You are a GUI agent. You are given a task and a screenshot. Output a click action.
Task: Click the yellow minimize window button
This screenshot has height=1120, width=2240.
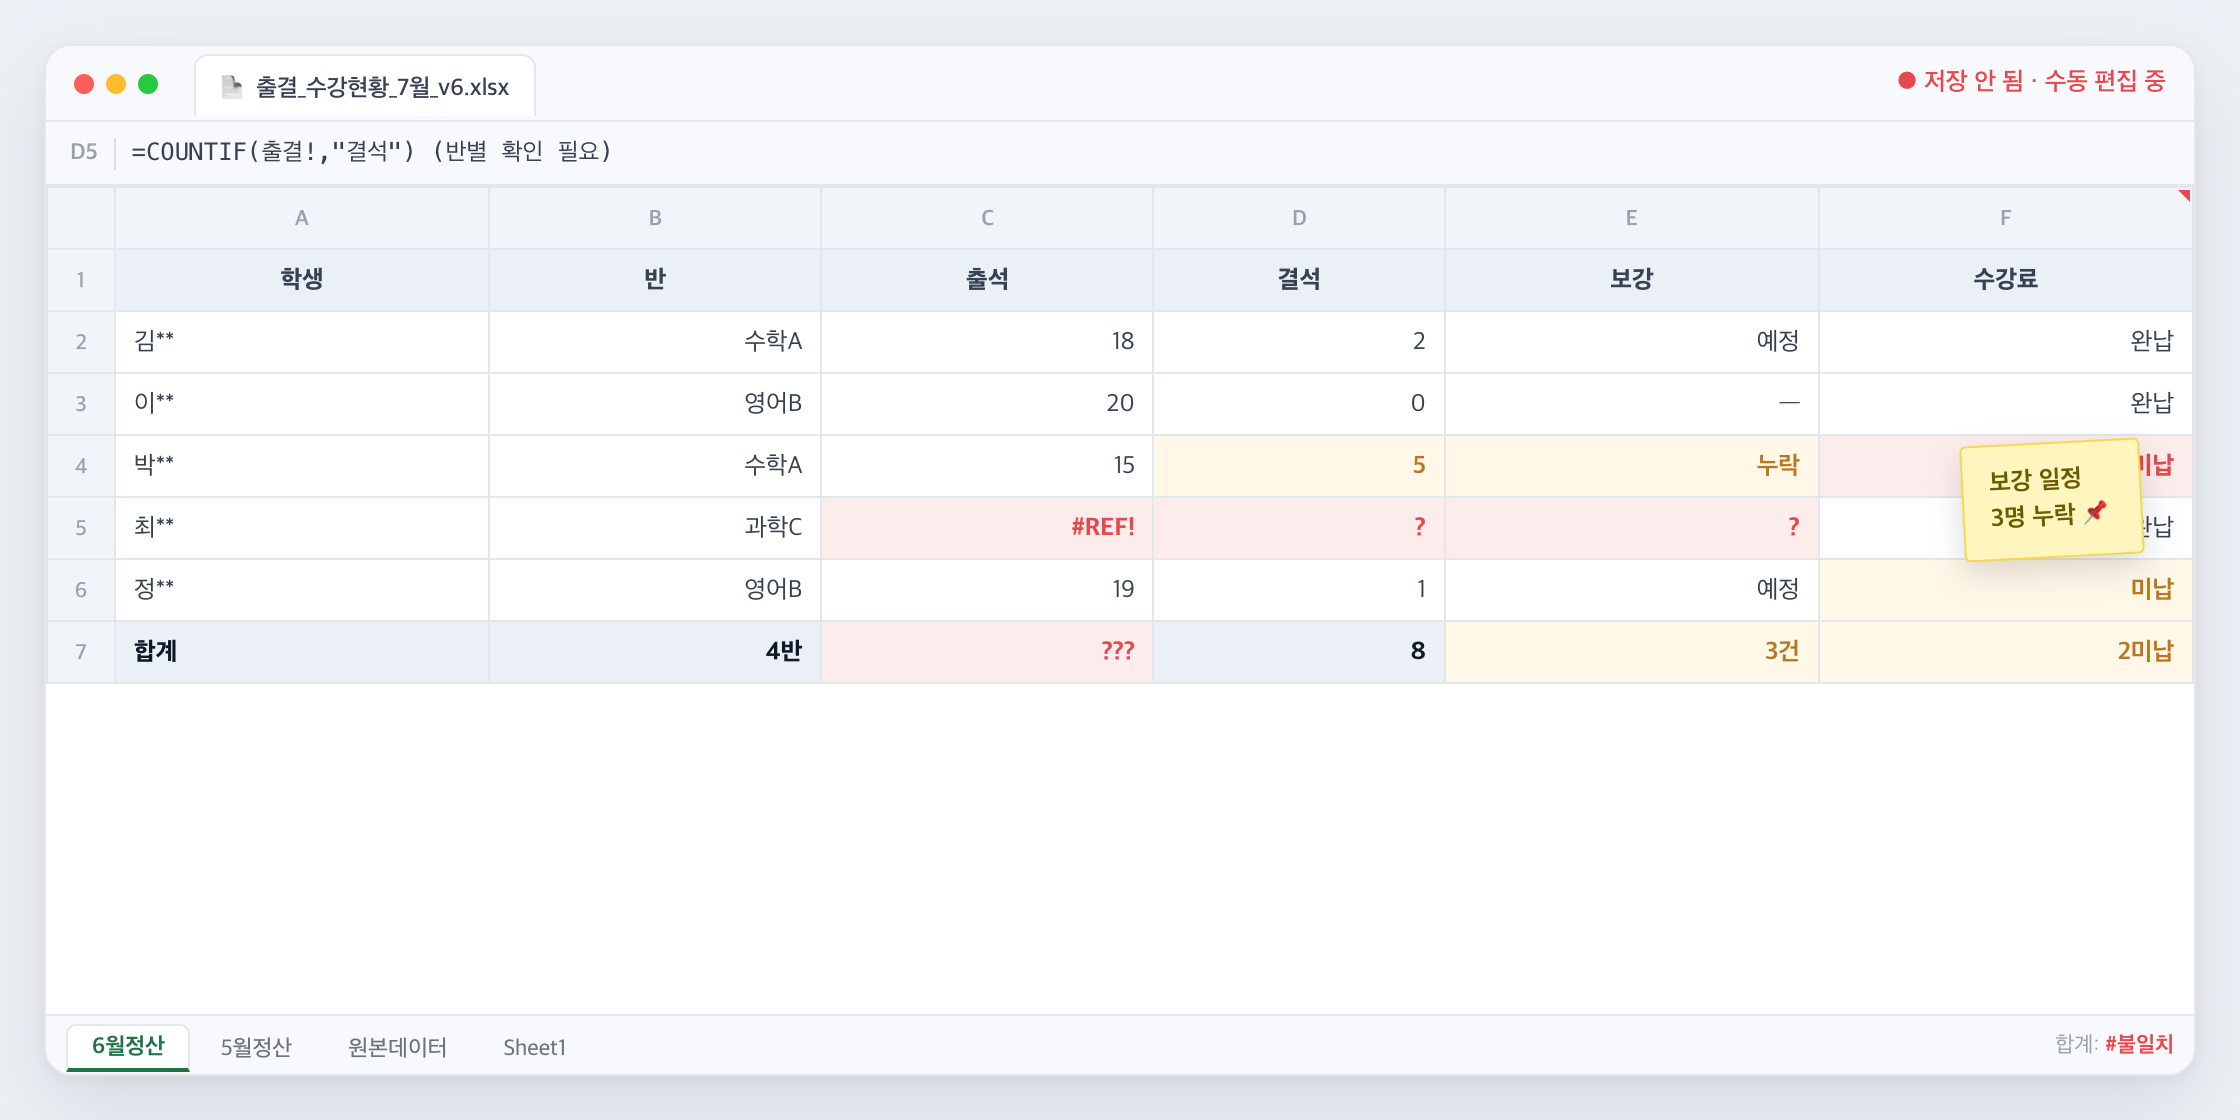coord(116,84)
